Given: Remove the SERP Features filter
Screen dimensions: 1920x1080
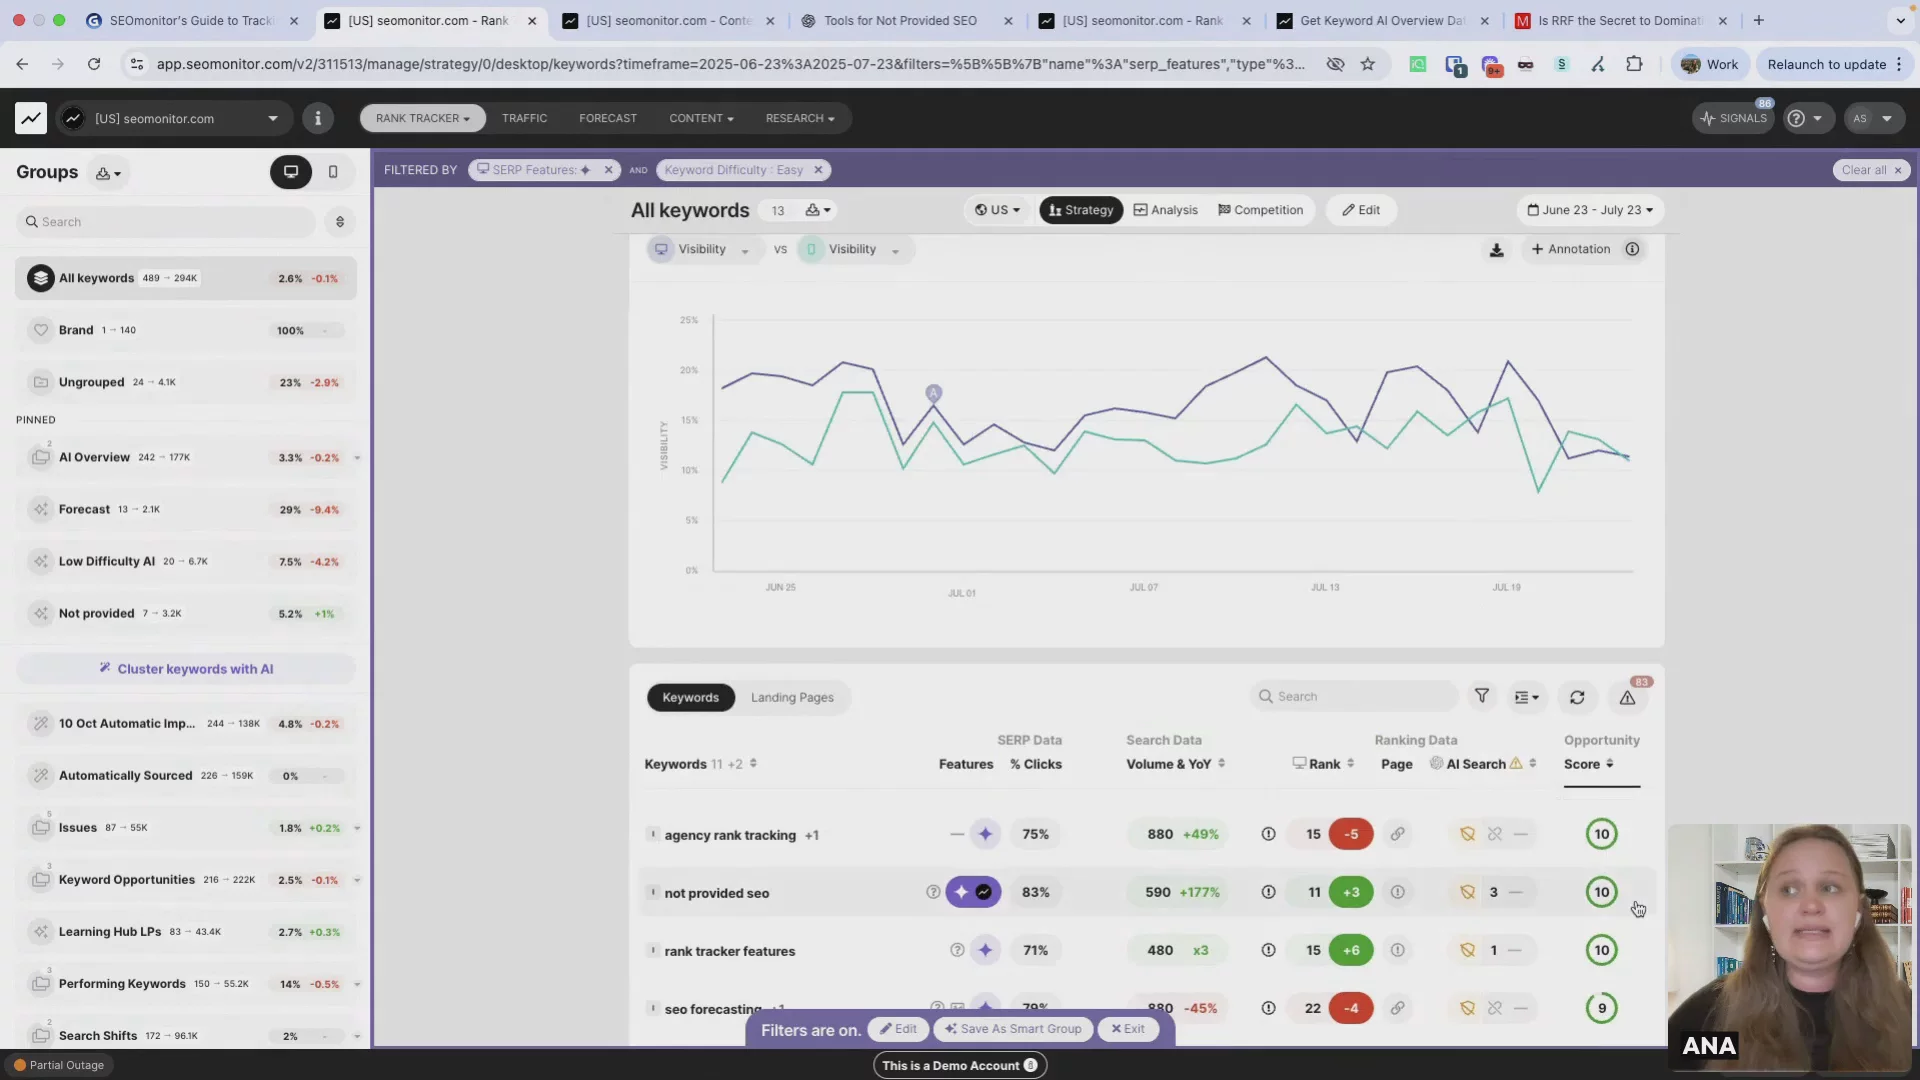Looking at the screenshot, I should coord(608,170).
